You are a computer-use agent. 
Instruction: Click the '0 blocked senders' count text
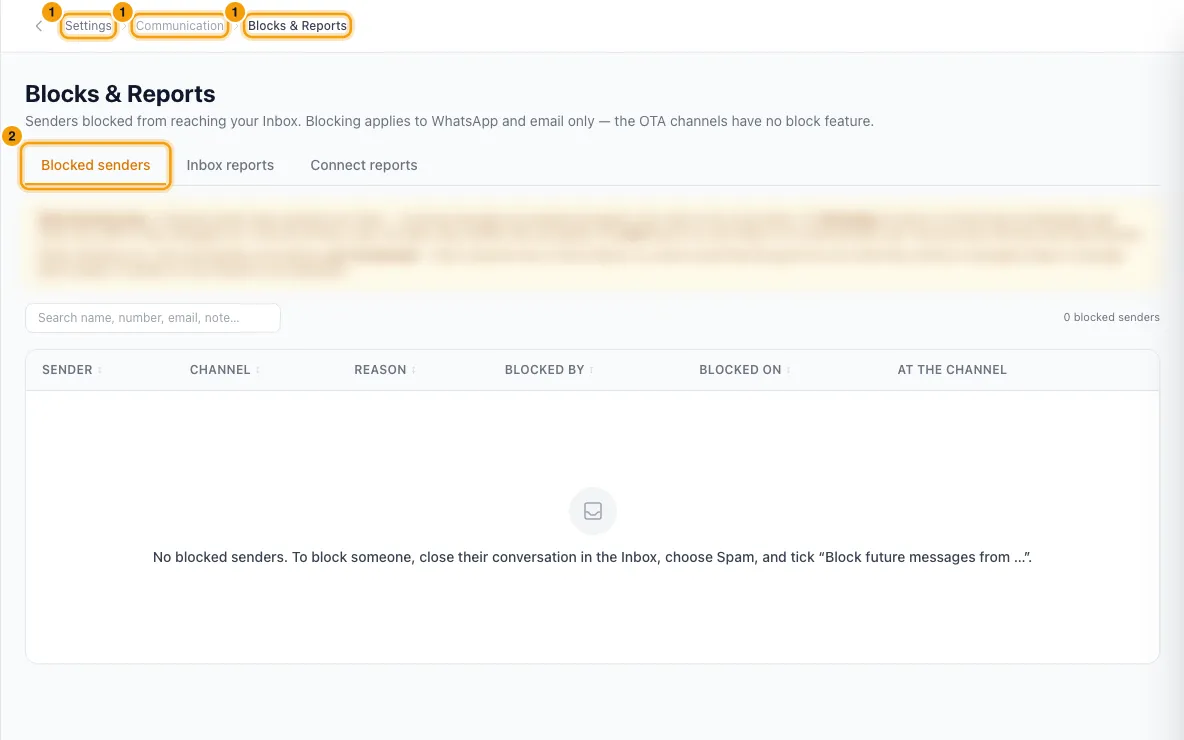[1111, 317]
